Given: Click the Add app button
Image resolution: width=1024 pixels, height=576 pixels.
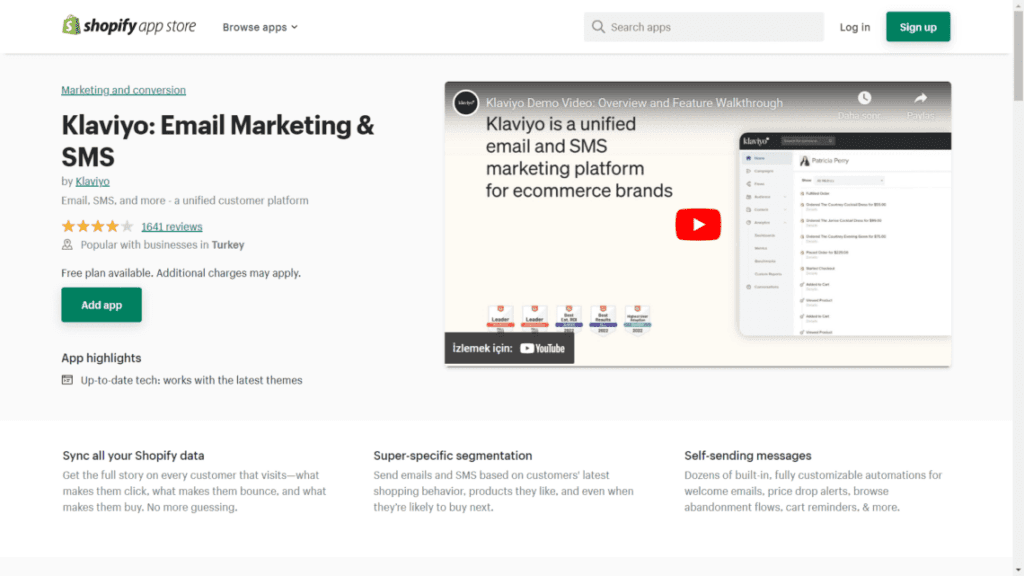Looking at the screenshot, I should tap(101, 304).
